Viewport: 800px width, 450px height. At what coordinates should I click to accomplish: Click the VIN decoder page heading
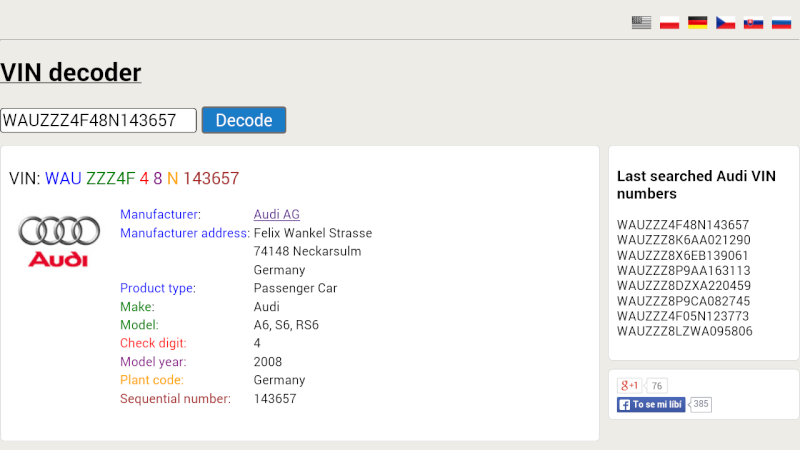70,72
